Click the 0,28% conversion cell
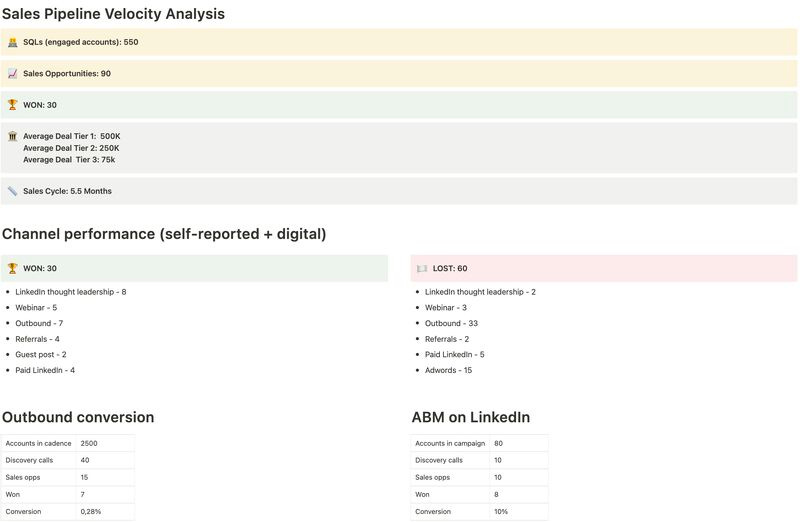This screenshot has width=800, height=522. (105, 511)
